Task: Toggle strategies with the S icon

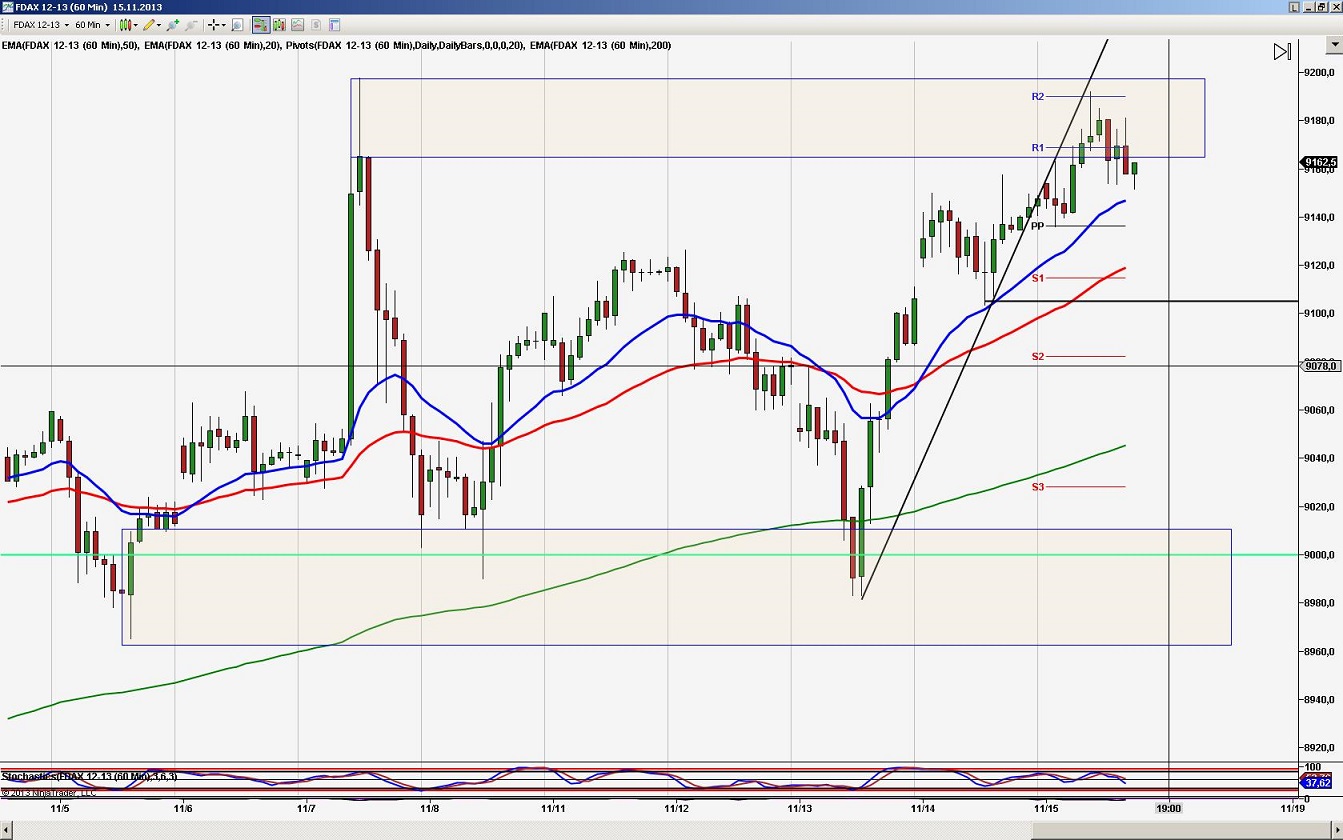Action: pyautogui.click(x=315, y=25)
